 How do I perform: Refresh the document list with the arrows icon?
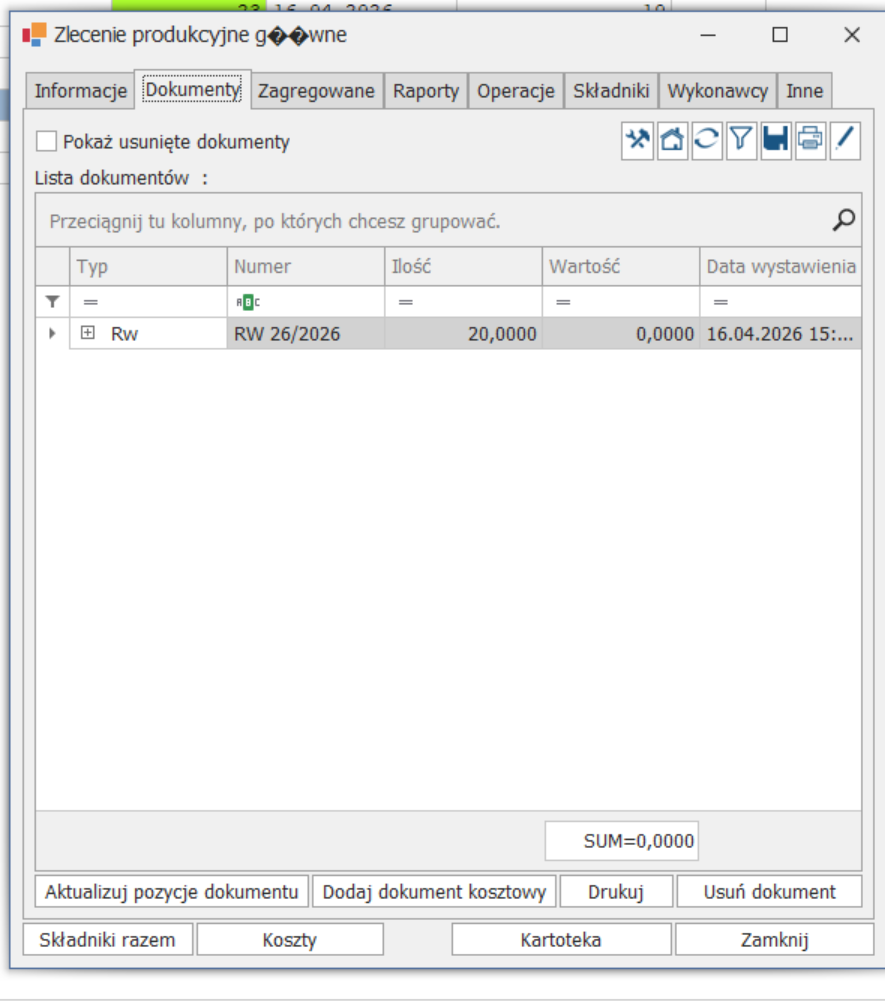pos(706,140)
